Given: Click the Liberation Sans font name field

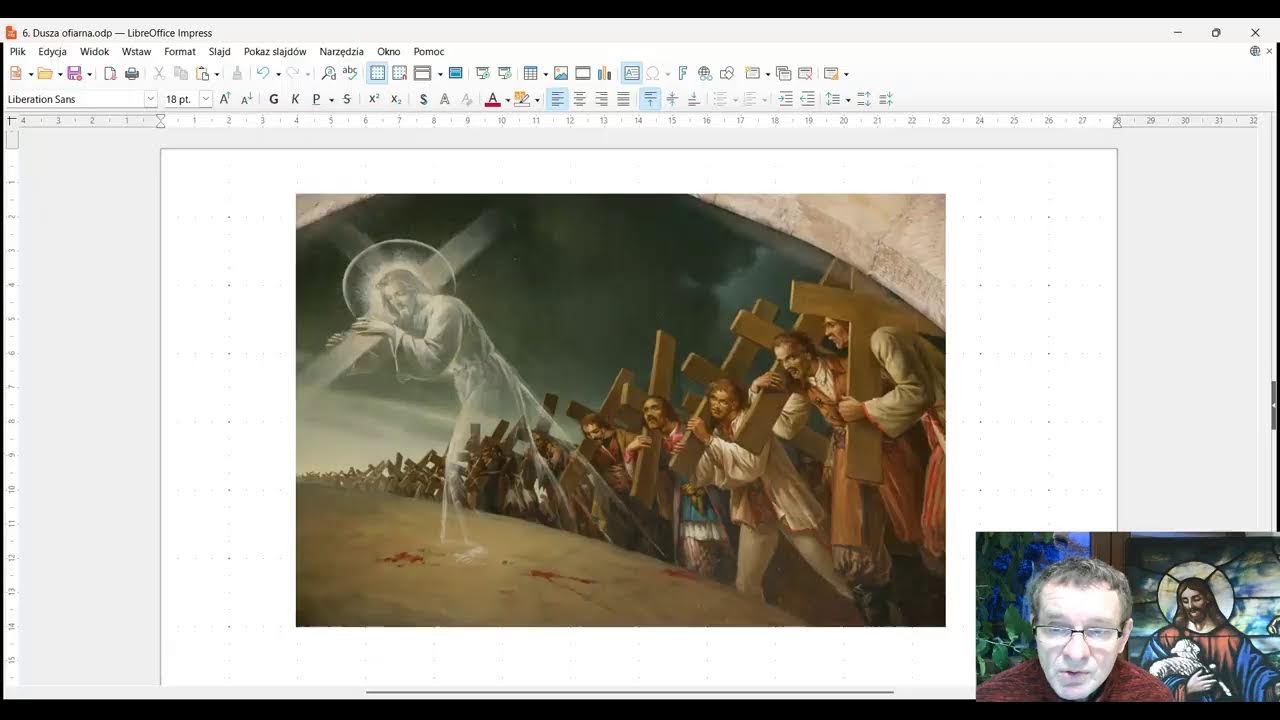Looking at the screenshot, I should pyautogui.click(x=75, y=99).
